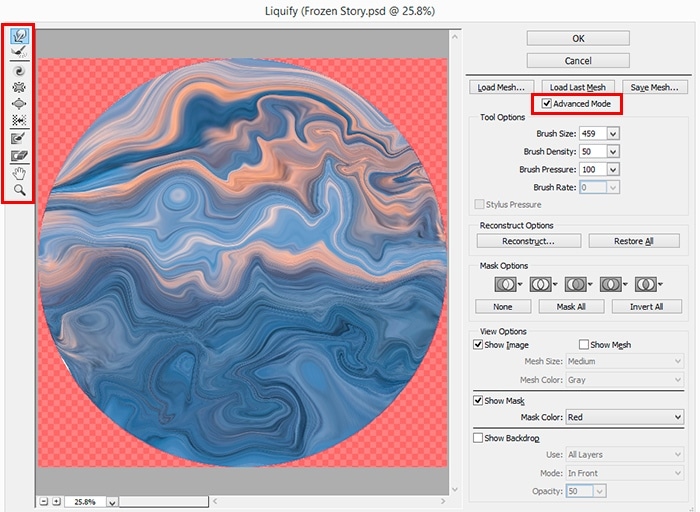Click the liquified swirl image preview
Screen dimensions: 700x512
tap(243, 262)
